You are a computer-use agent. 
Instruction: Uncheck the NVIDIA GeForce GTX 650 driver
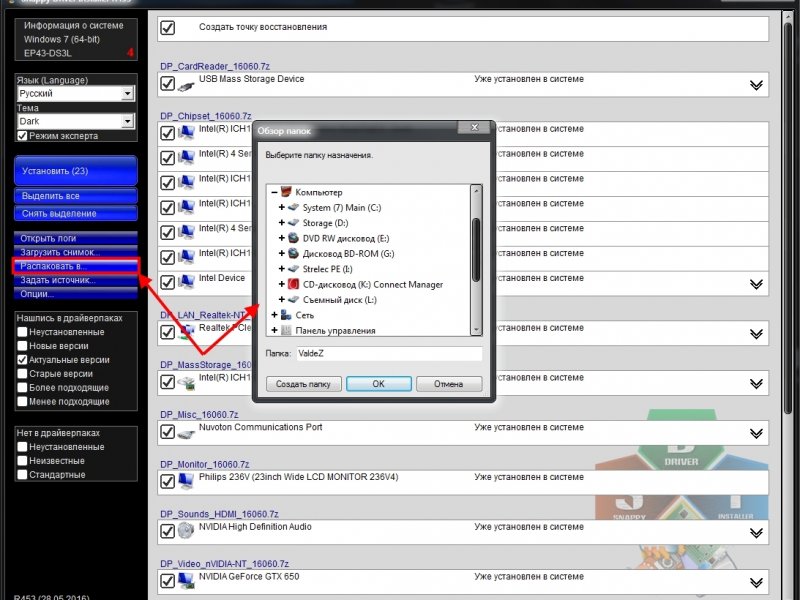point(167,581)
